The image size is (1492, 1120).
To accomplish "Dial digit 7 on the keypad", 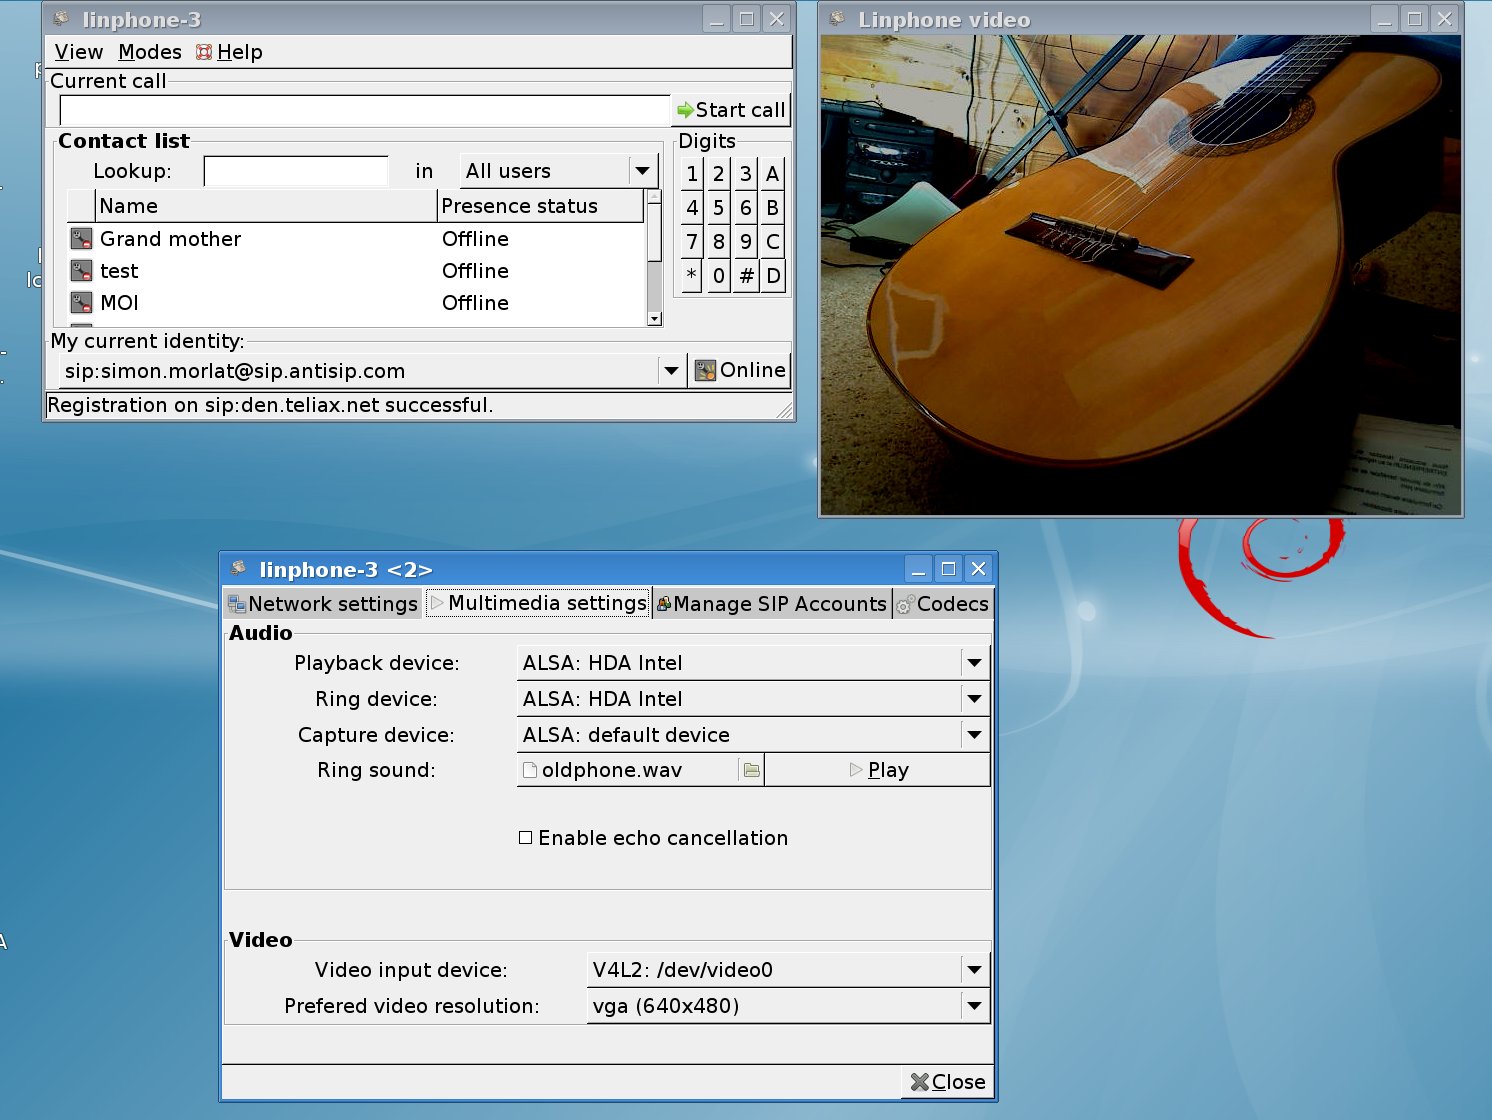I will pyautogui.click(x=692, y=242).
